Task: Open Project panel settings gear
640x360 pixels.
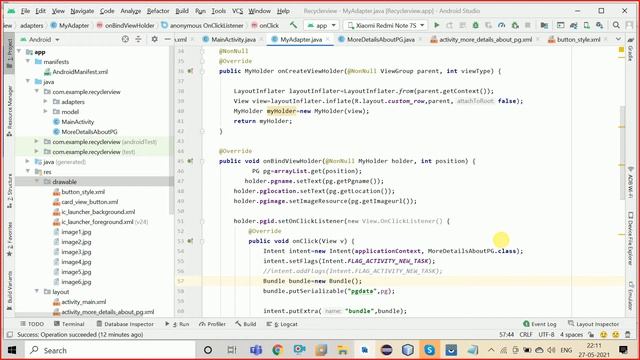Action: [154, 39]
